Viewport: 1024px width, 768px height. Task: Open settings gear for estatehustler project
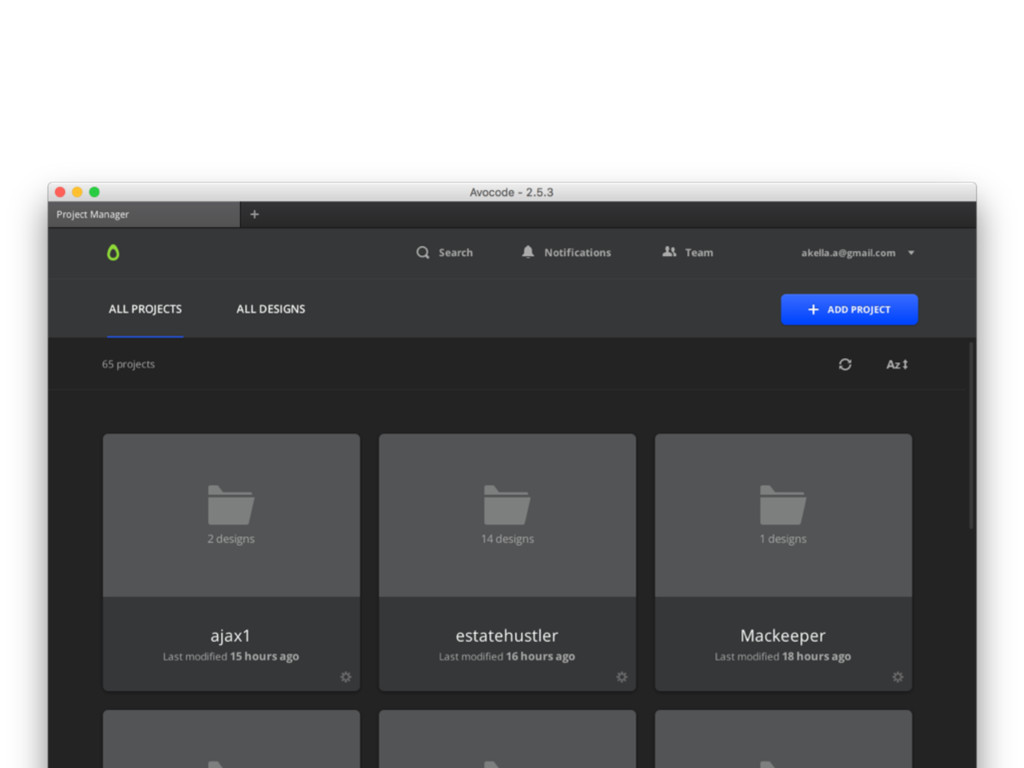point(622,677)
